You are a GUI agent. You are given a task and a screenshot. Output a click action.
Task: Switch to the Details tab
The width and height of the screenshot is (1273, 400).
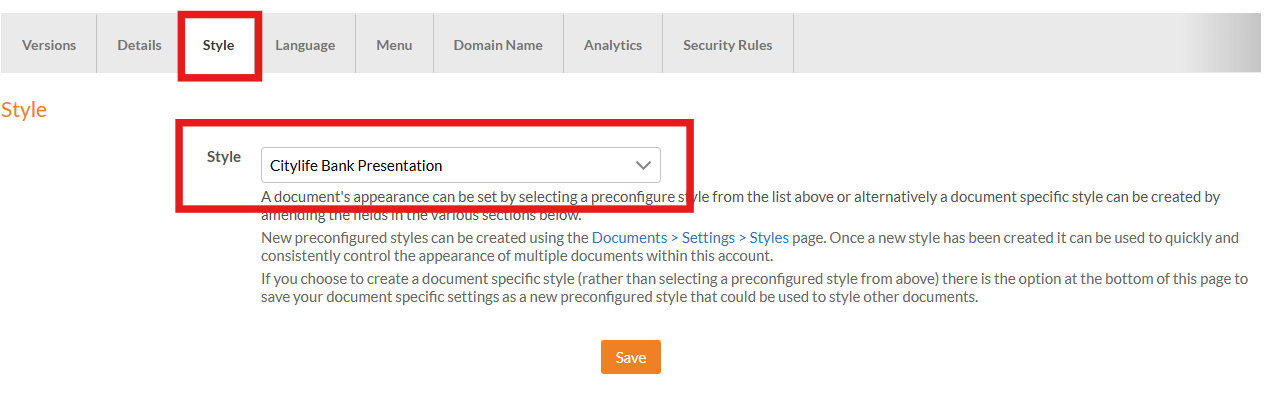139,45
